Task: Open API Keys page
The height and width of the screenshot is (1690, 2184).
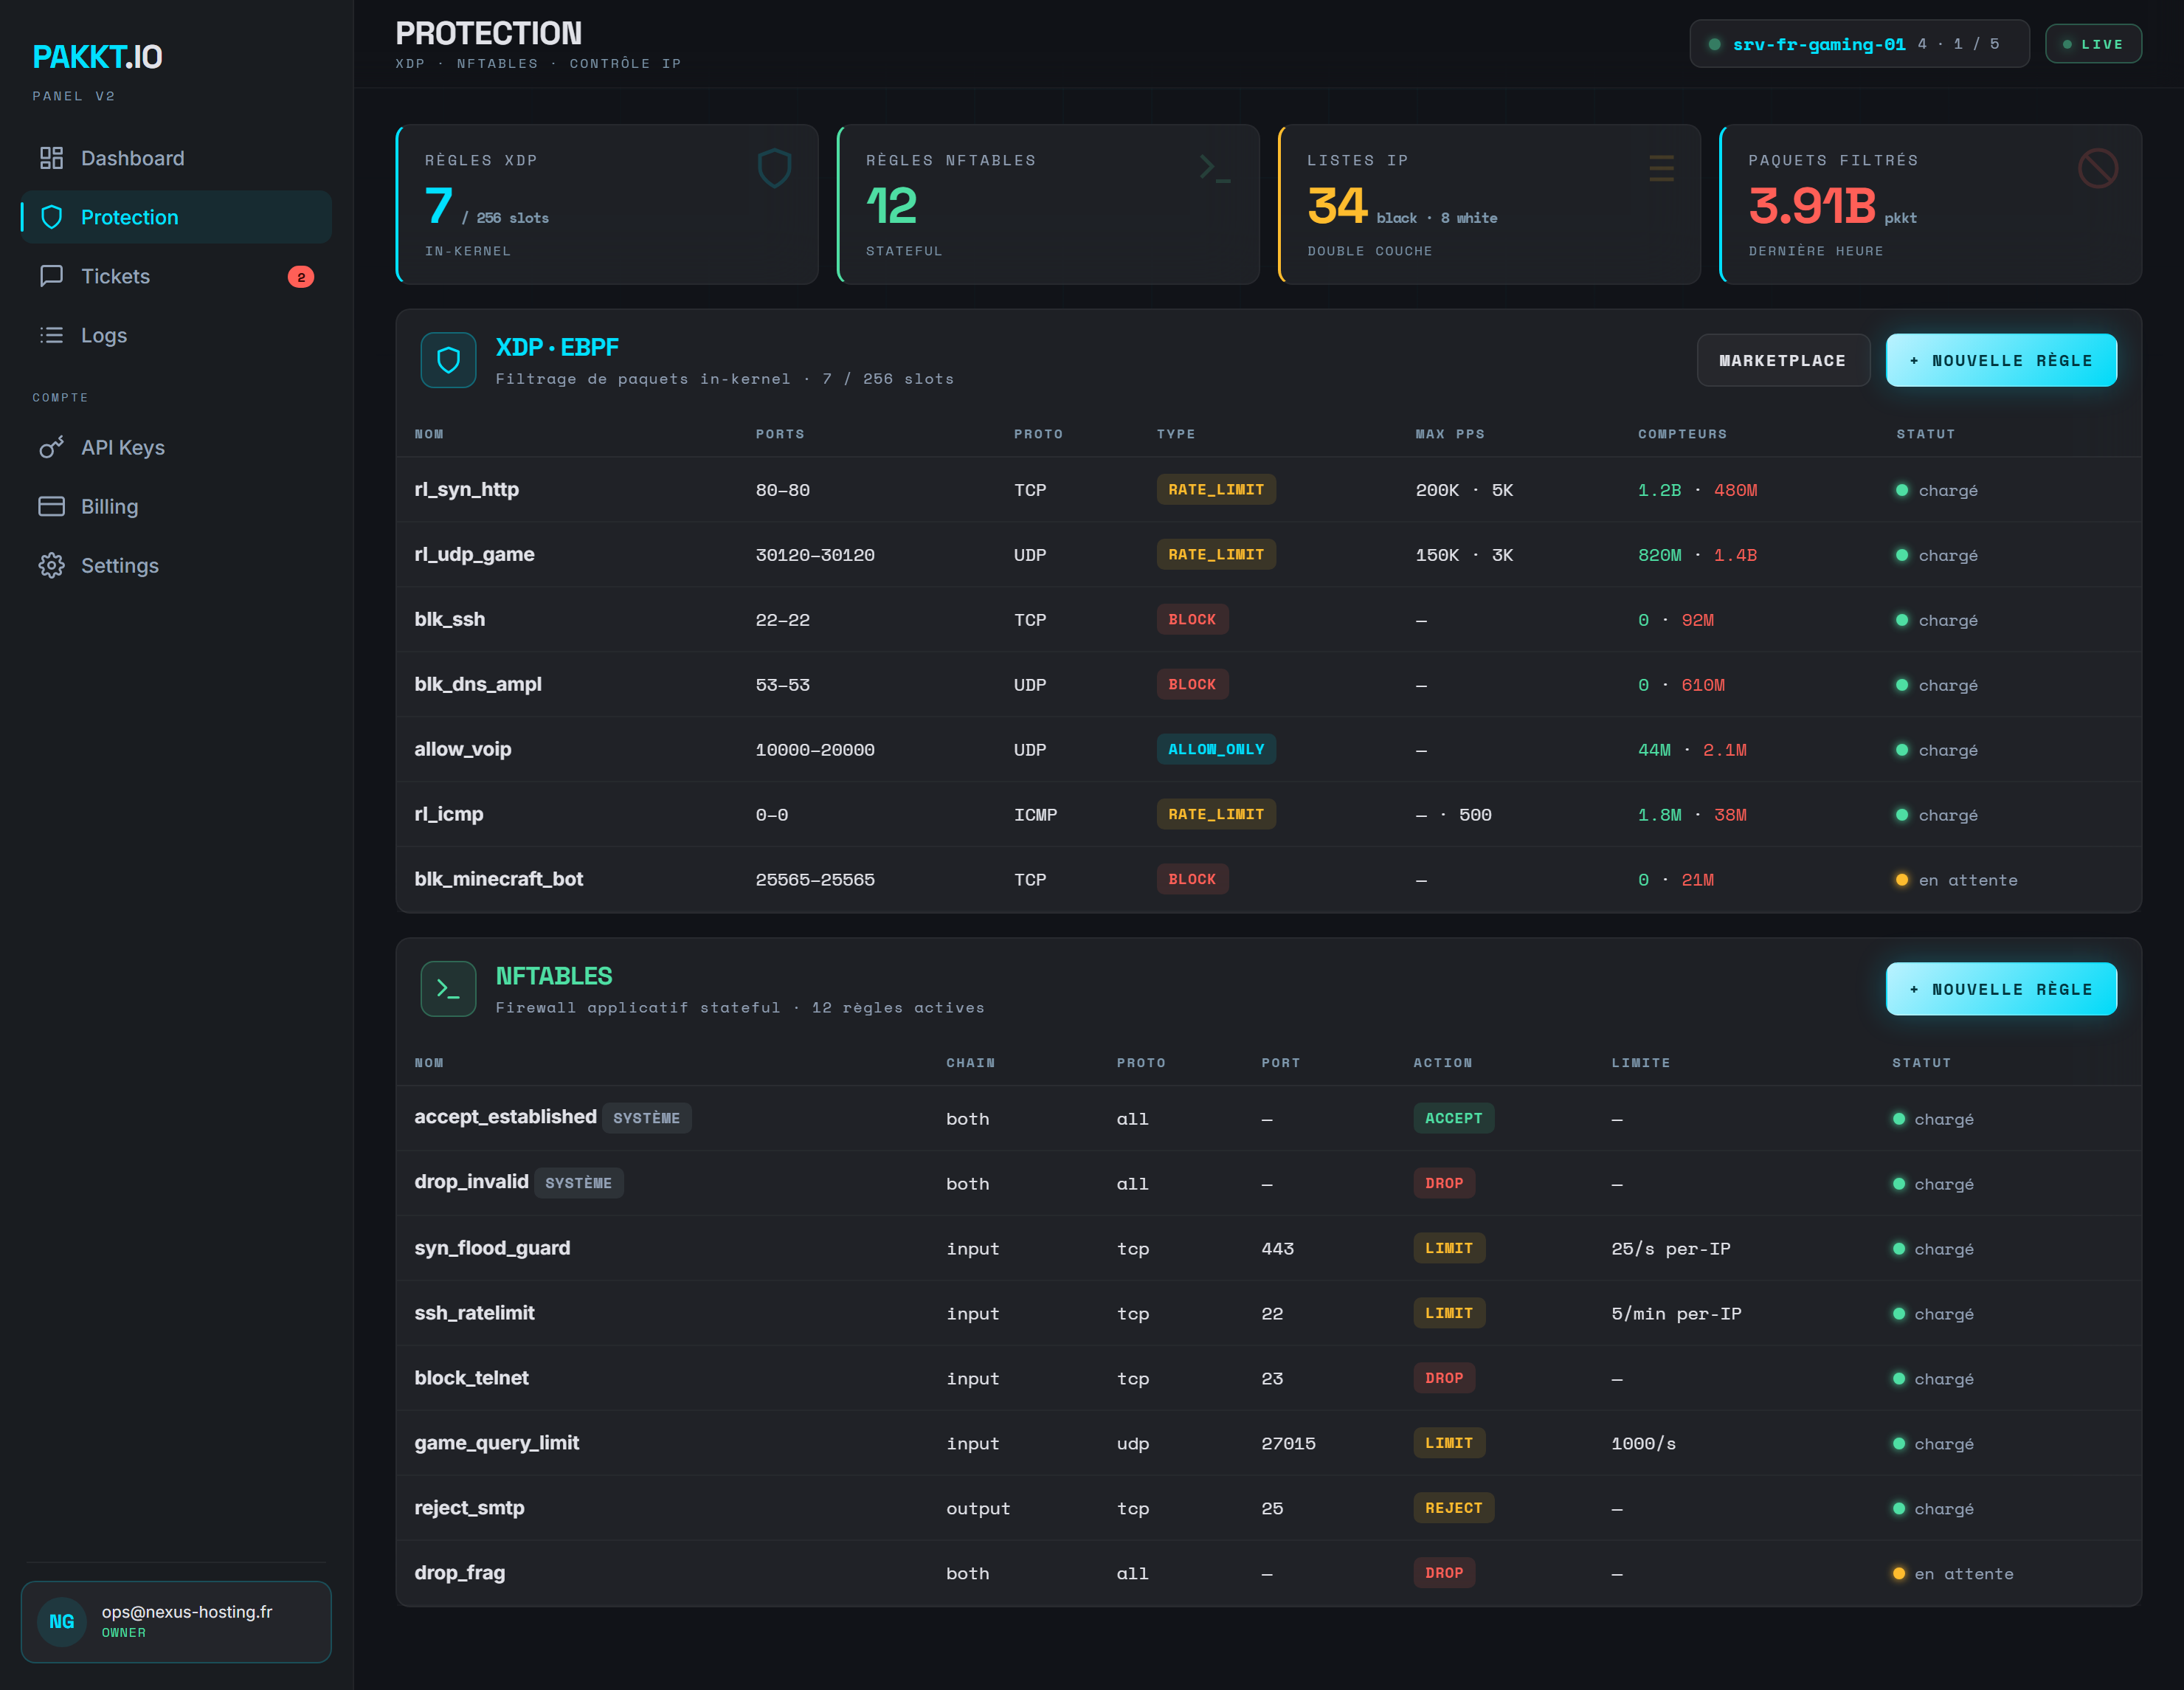Action: pyautogui.click(x=176, y=447)
